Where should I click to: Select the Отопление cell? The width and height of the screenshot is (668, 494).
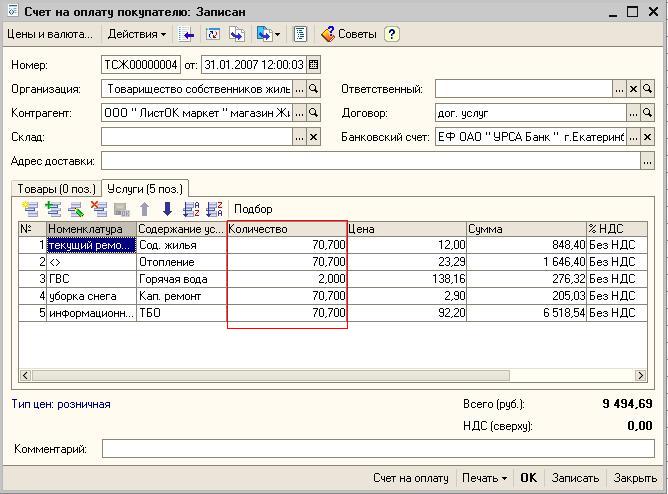pyautogui.click(x=181, y=262)
